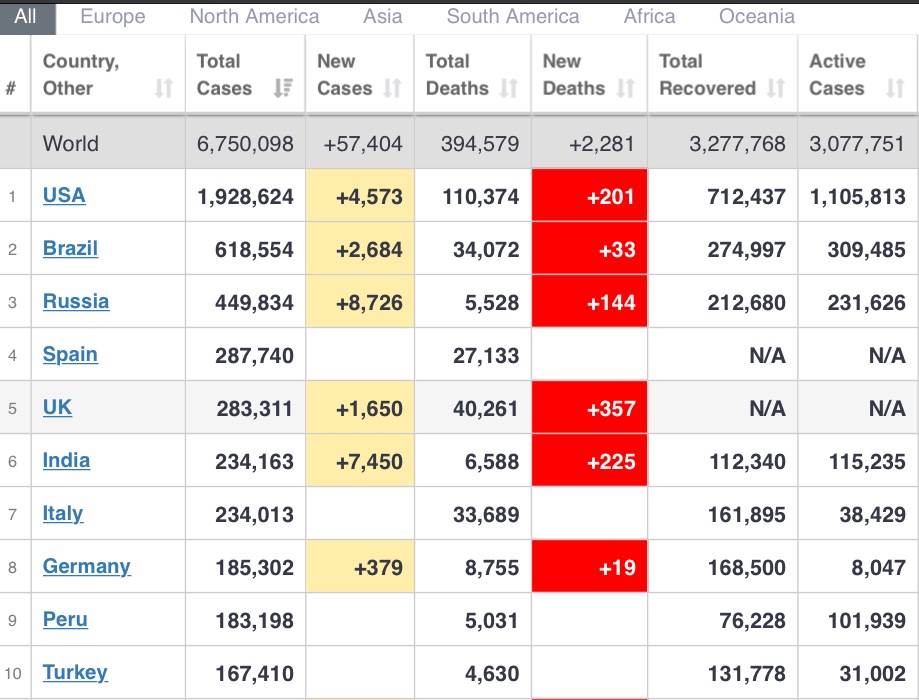The height and width of the screenshot is (700, 919).
Task: Click the New Deaths header label
Action: click(574, 74)
